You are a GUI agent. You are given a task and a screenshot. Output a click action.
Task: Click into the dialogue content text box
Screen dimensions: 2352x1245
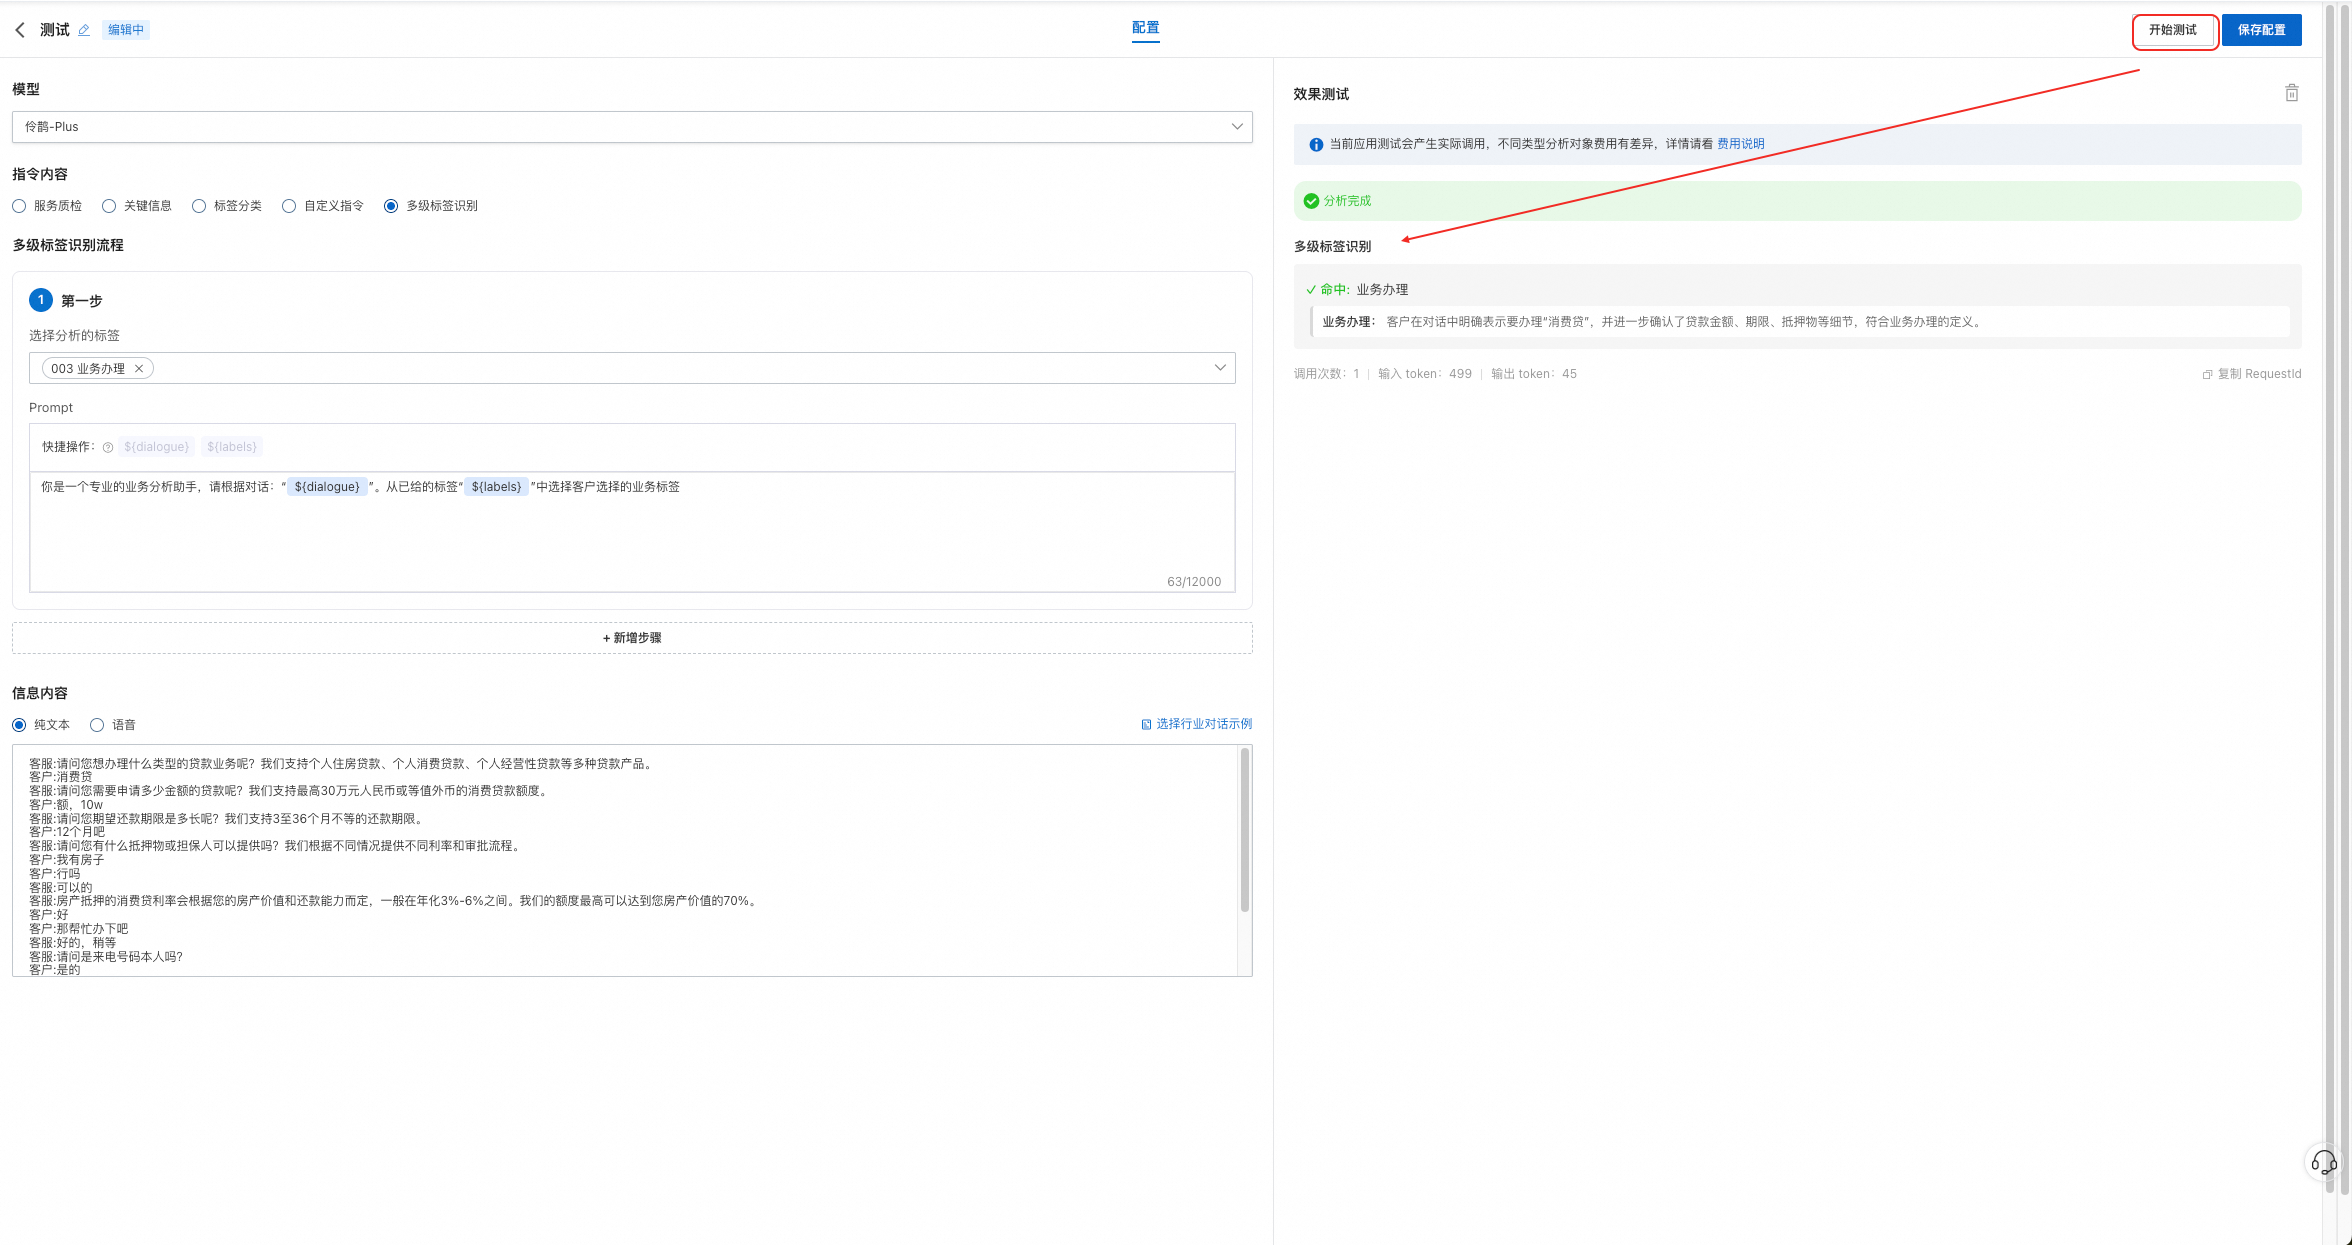click(x=625, y=860)
